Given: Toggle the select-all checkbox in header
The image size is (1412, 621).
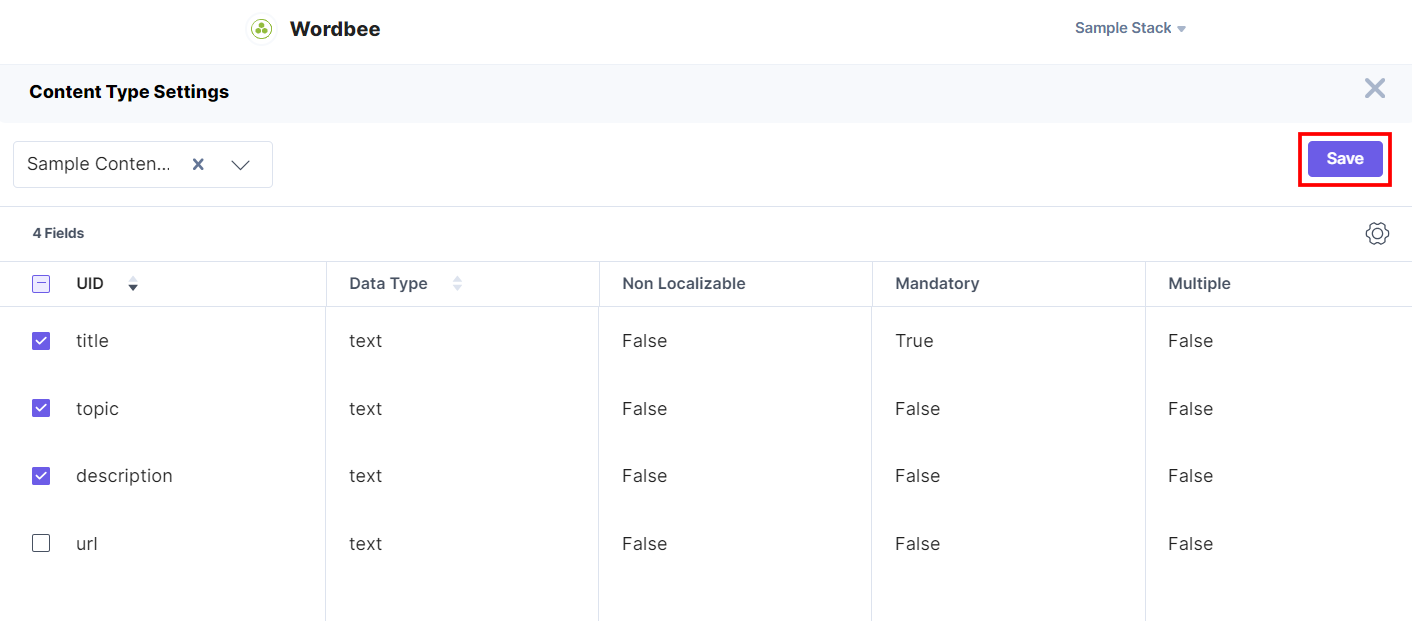Looking at the screenshot, I should pyautogui.click(x=41, y=284).
